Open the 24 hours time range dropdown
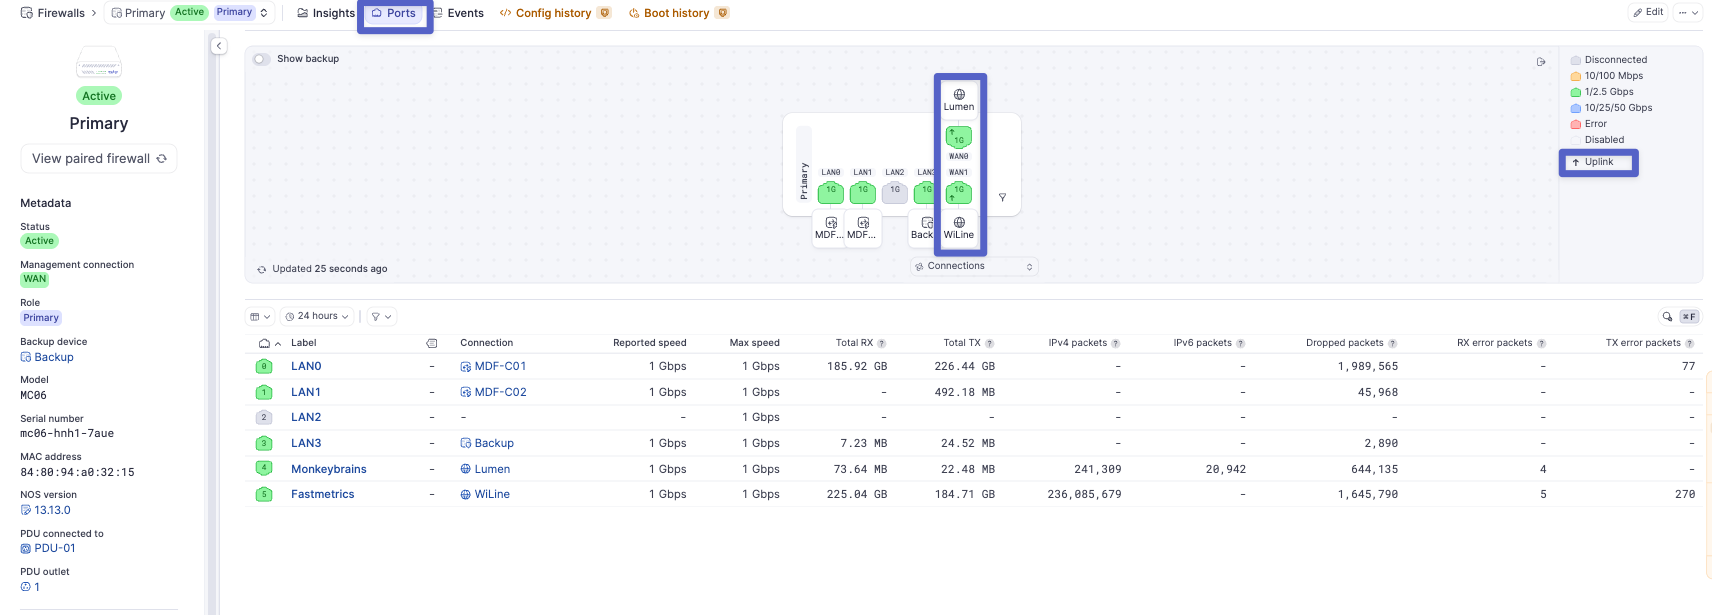 [x=317, y=317]
